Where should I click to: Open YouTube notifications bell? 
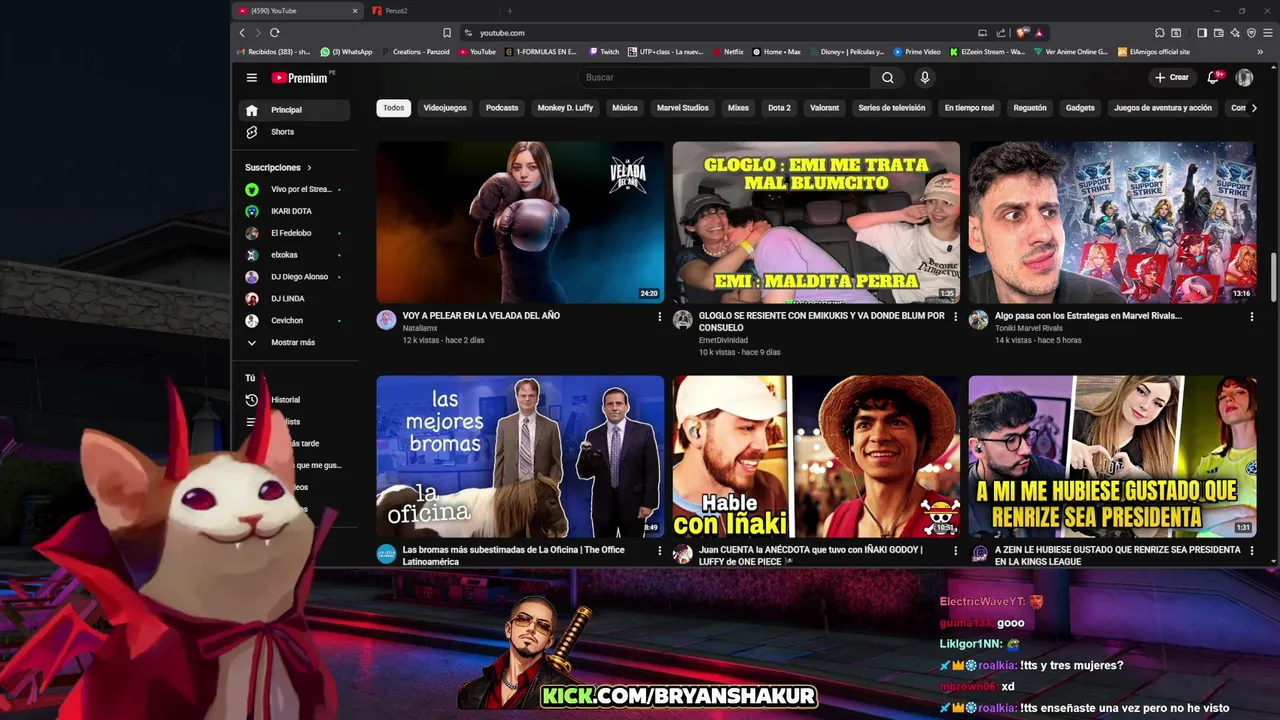1214,77
